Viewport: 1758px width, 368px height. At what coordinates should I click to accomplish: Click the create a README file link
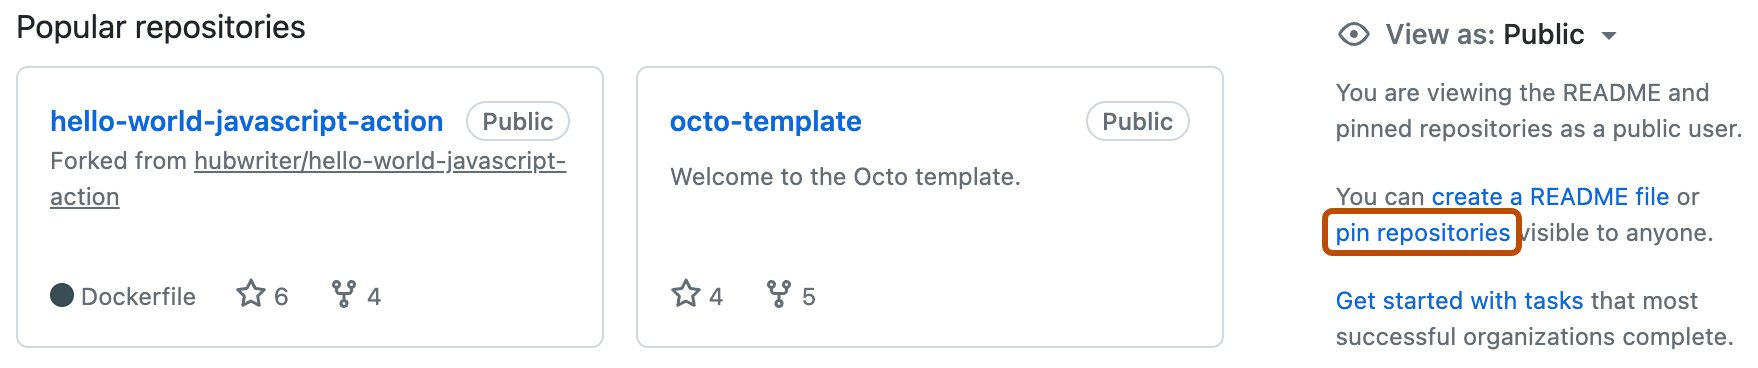point(1550,197)
